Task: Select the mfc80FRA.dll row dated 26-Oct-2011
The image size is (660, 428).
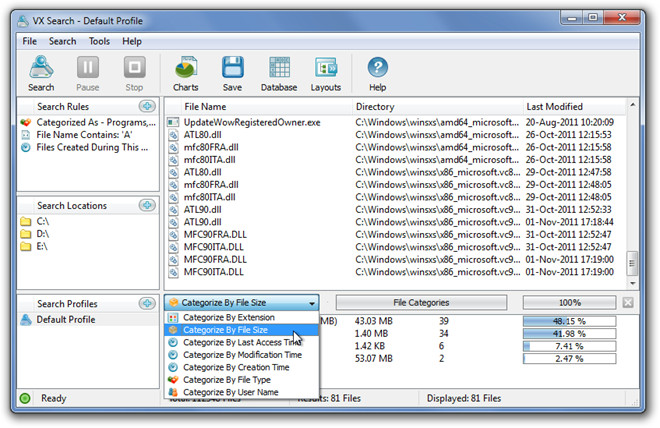Action: 395,147
